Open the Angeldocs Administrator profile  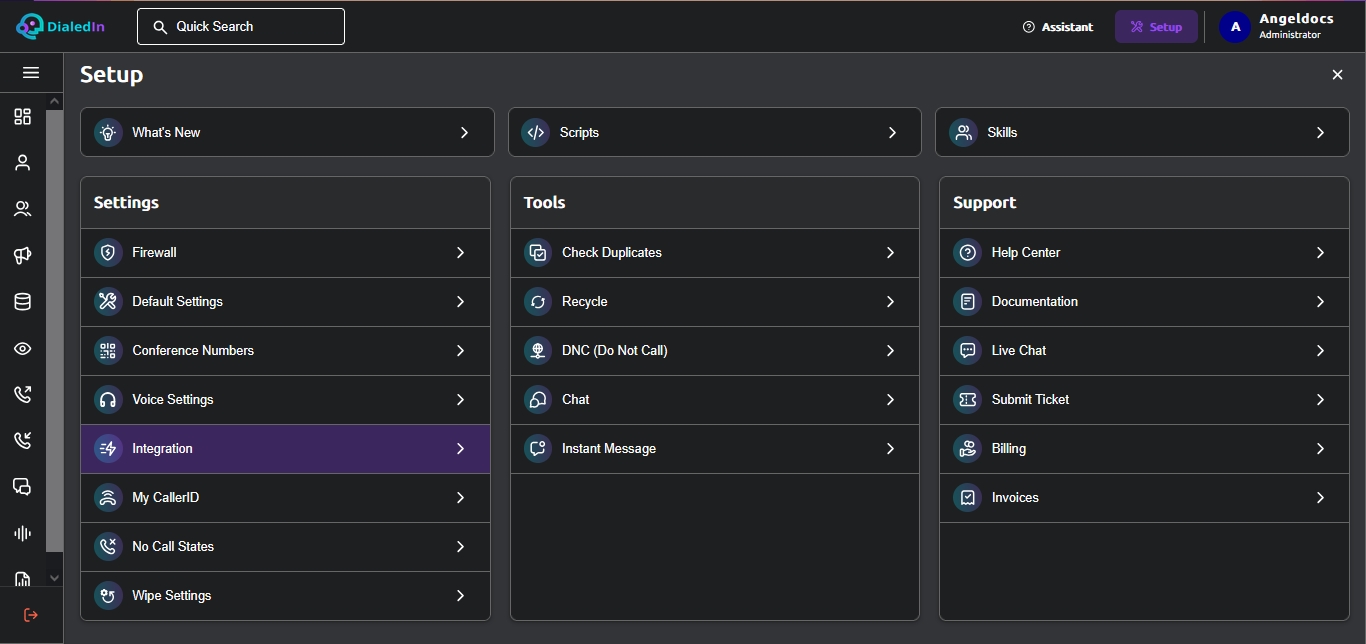pos(1277,27)
